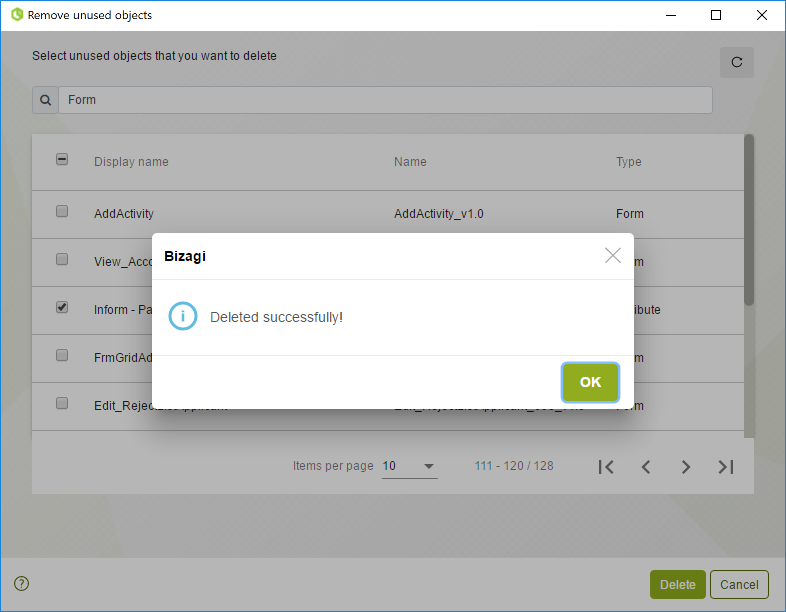Click the Name column header
The height and width of the screenshot is (612, 786).
pos(410,162)
